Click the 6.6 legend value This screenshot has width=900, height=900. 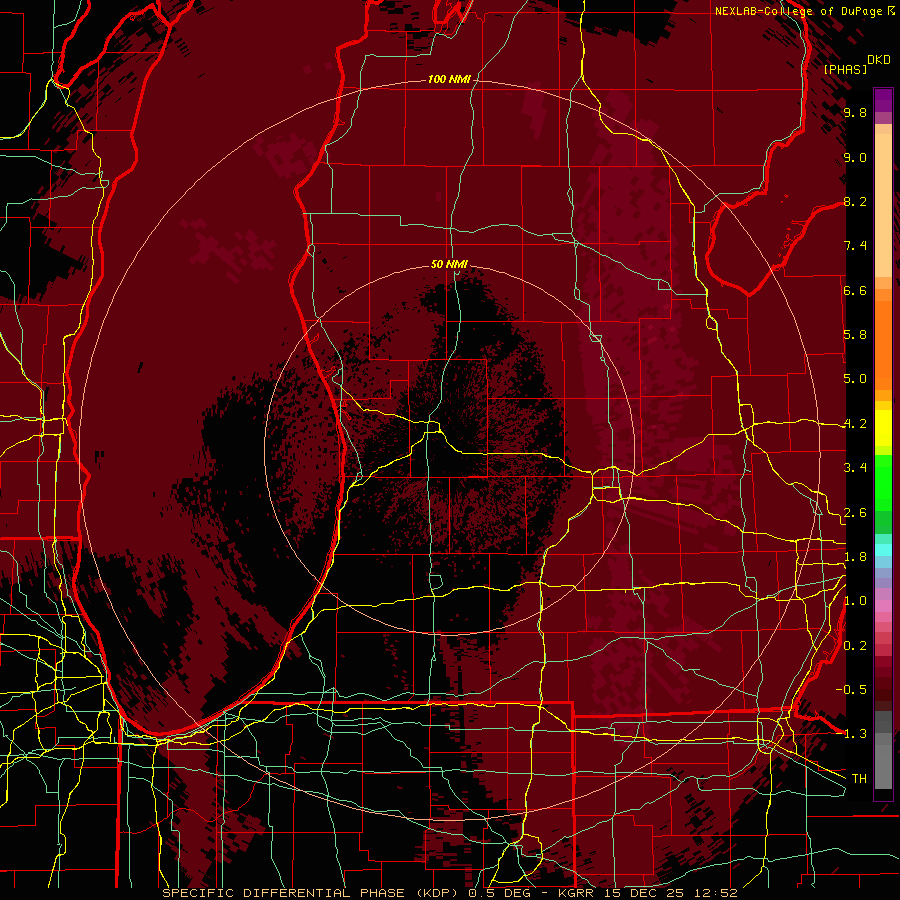click(855, 290)
